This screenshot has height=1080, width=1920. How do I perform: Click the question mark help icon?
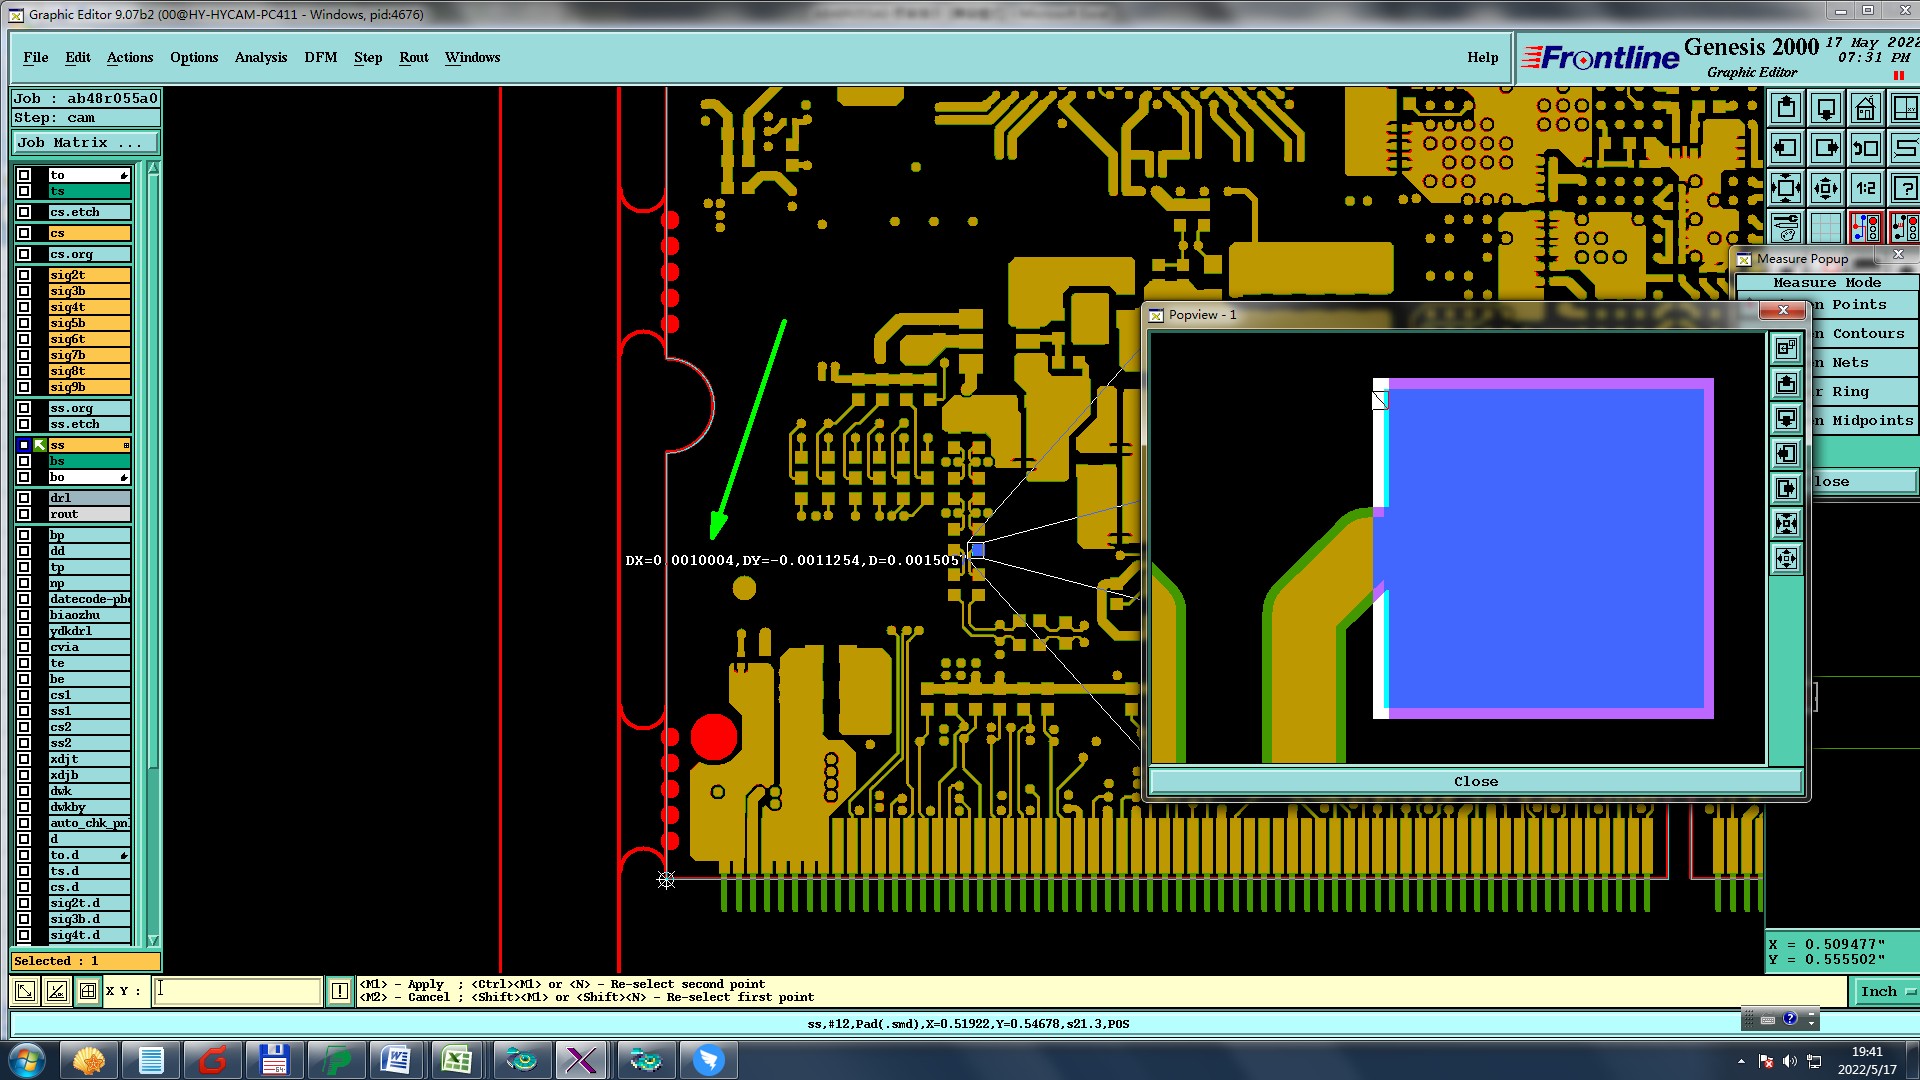coord(1905,188)
